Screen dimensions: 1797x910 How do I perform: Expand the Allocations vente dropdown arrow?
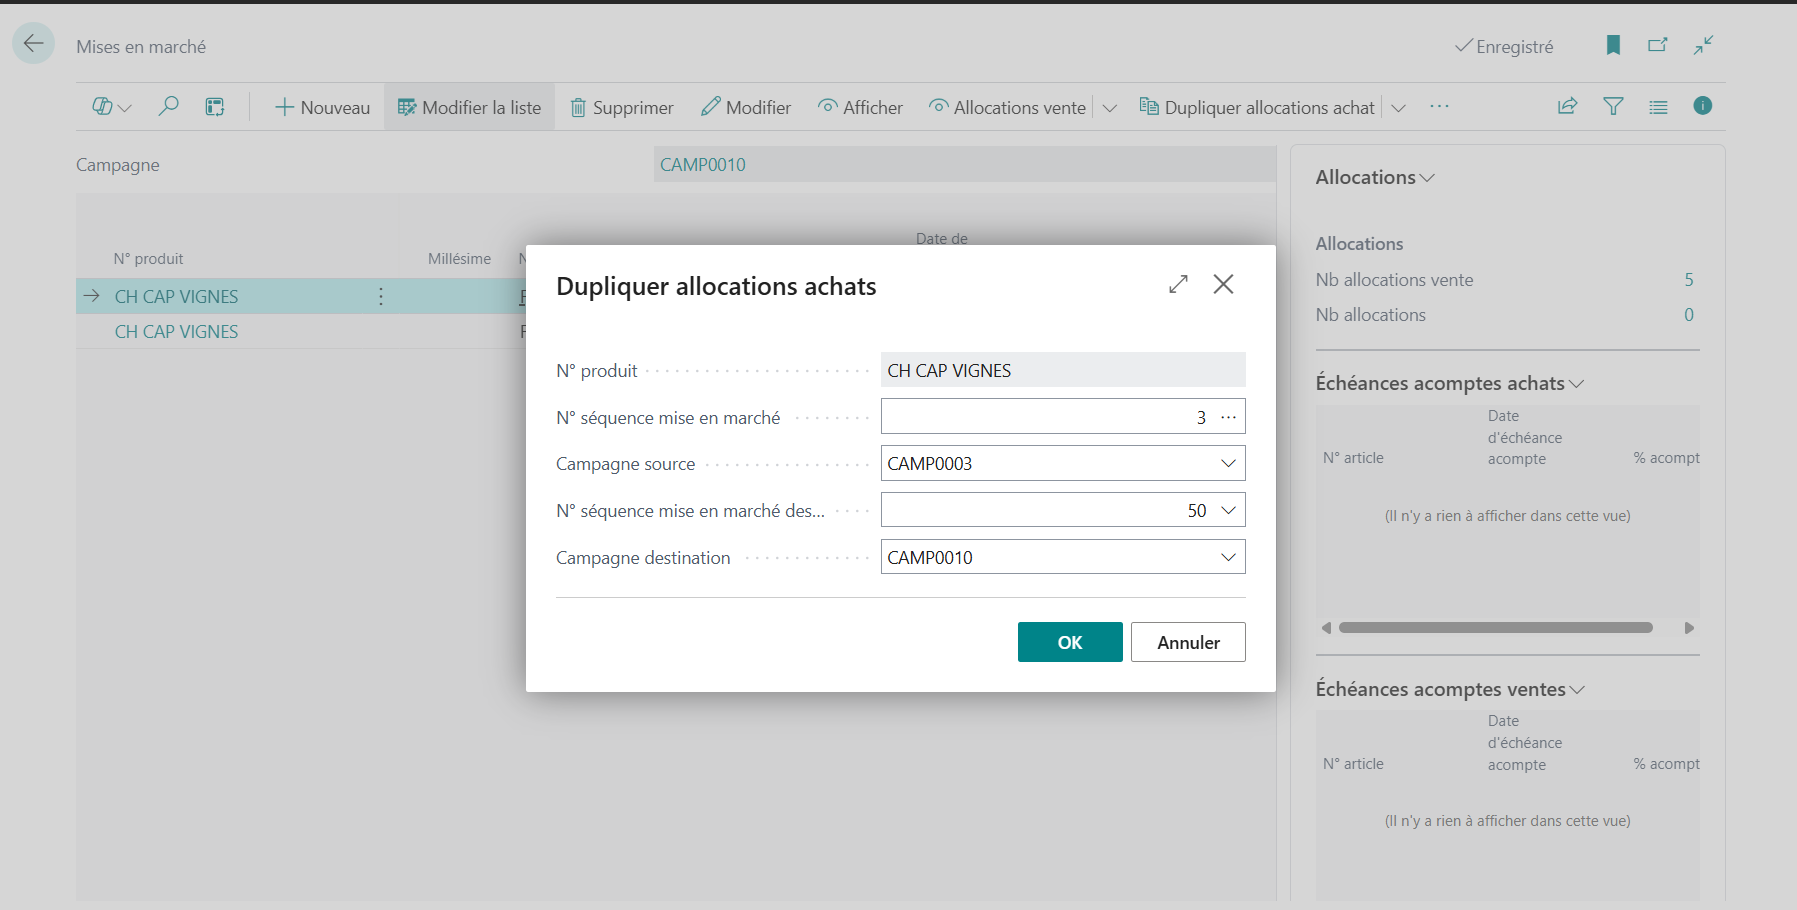click(x=1109, y=108)
